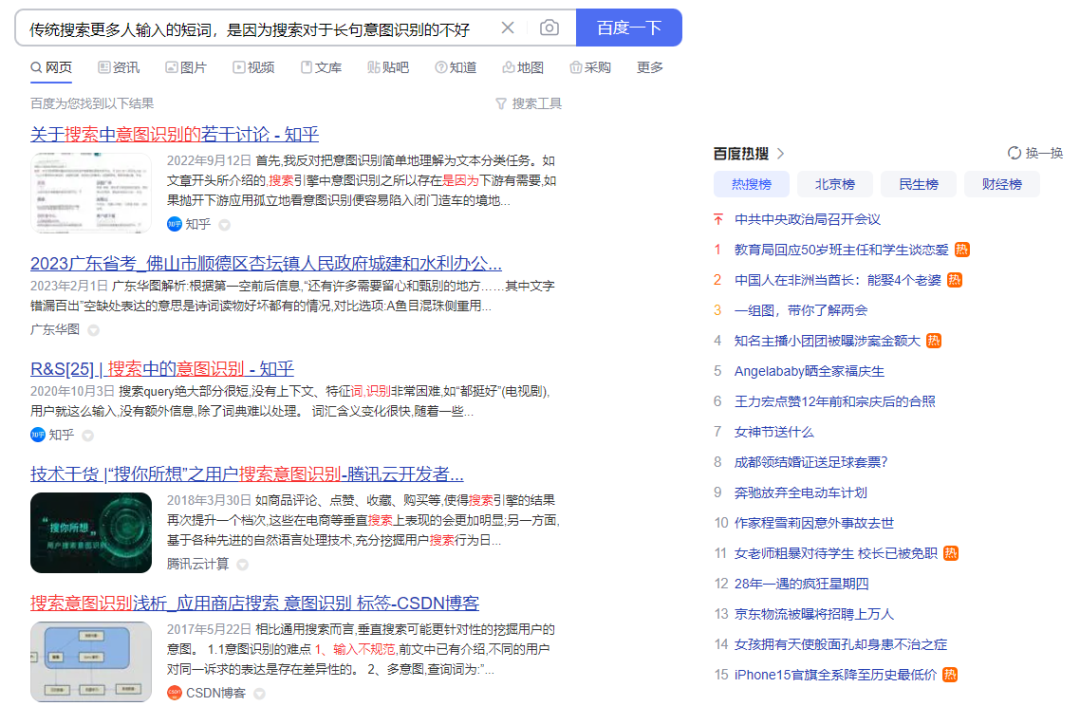Click the camera image search icon
1080x706 pixels.
pos(549,28)
